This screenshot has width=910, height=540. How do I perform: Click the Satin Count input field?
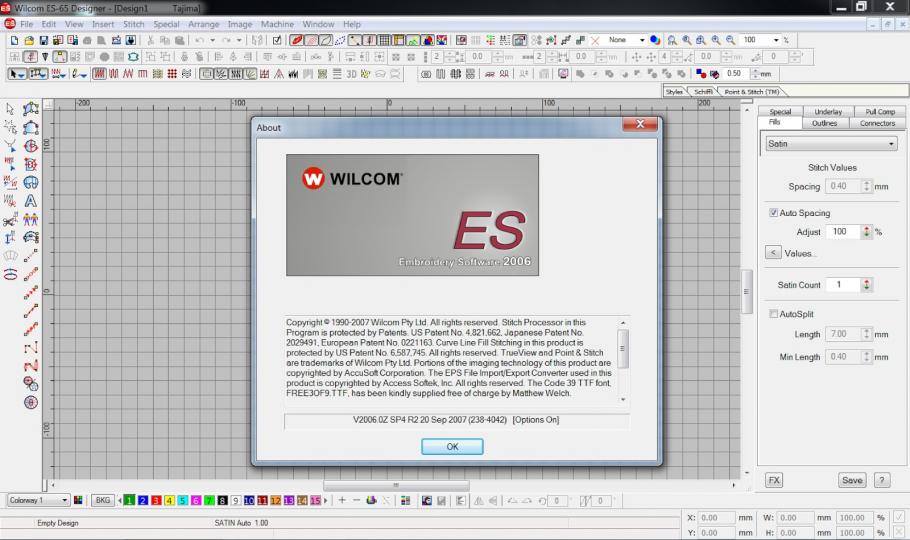[844, 285]
